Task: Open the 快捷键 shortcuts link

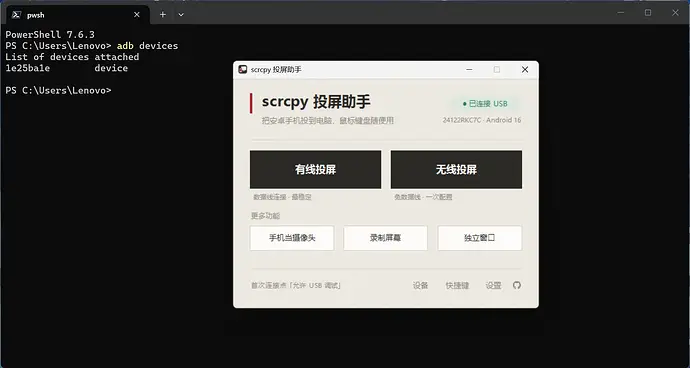Action: pos(457,285)
